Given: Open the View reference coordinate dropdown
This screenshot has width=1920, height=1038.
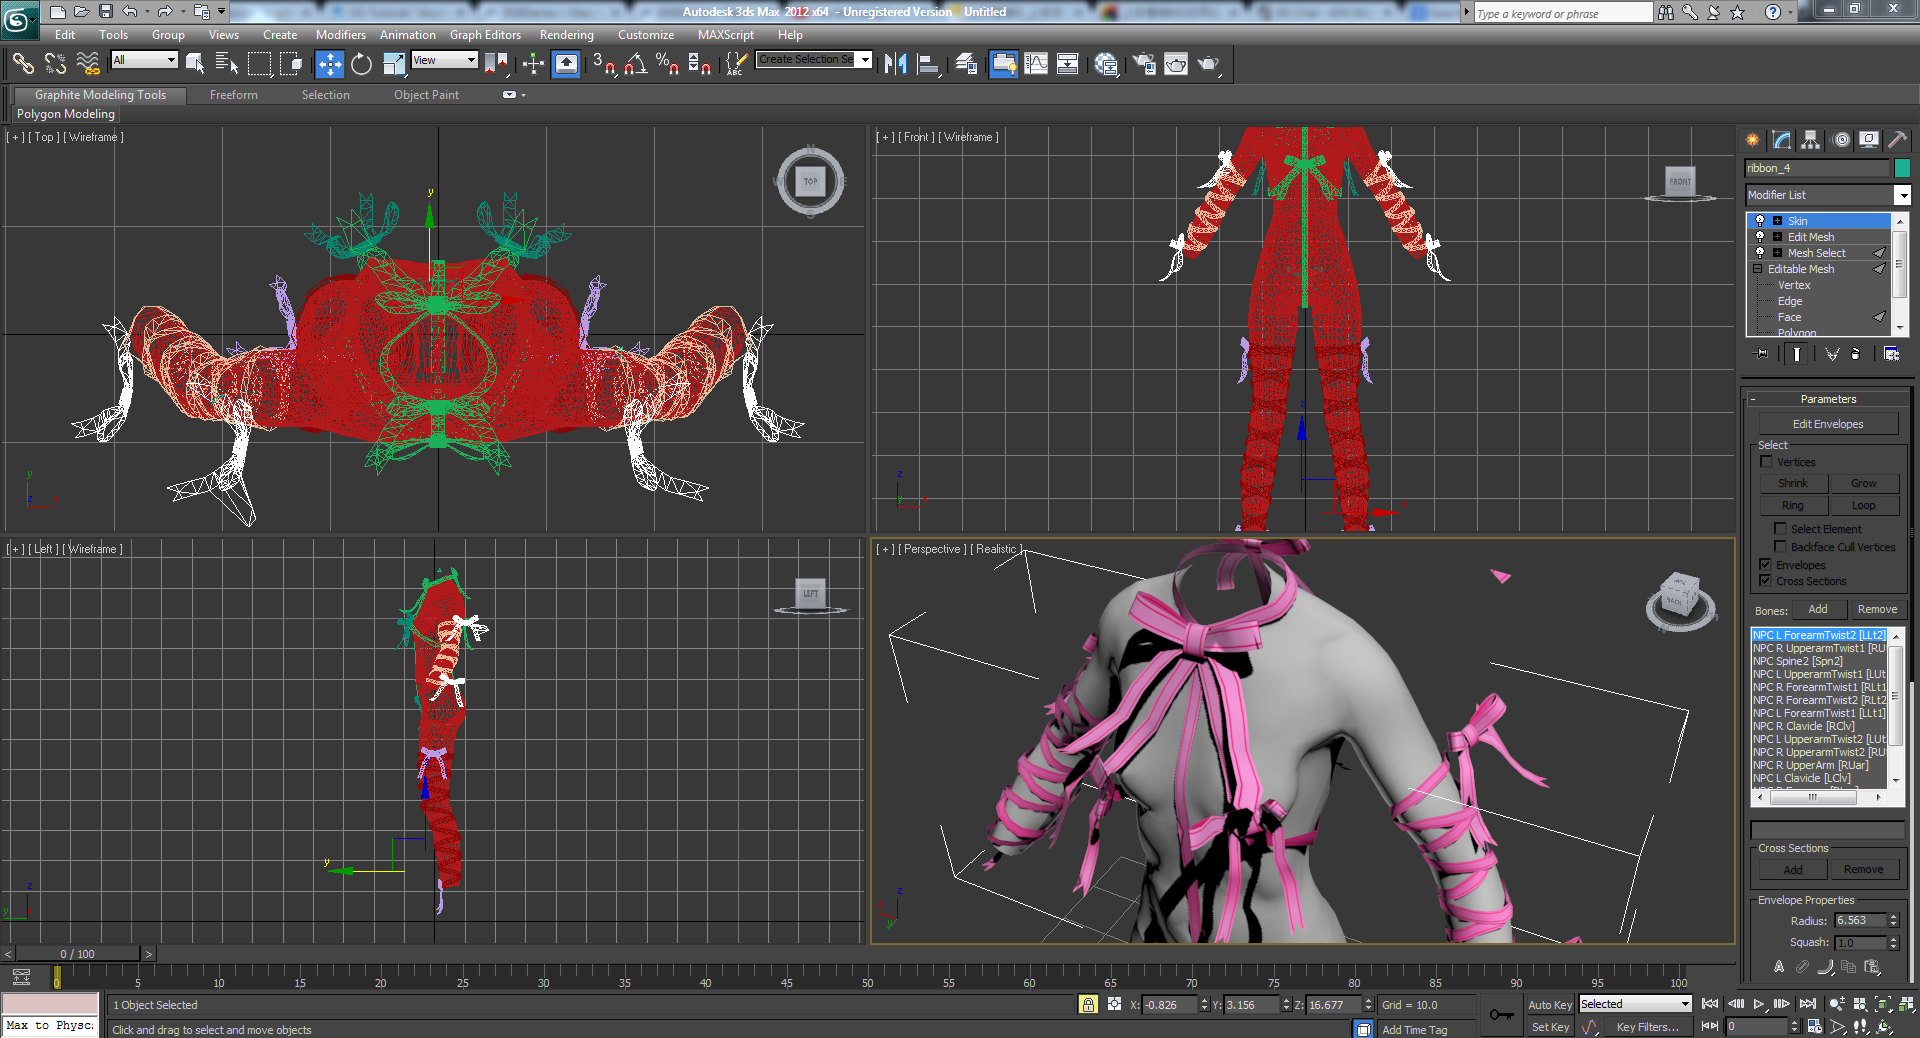Looking at the screenshot, I should pos(445,60).
